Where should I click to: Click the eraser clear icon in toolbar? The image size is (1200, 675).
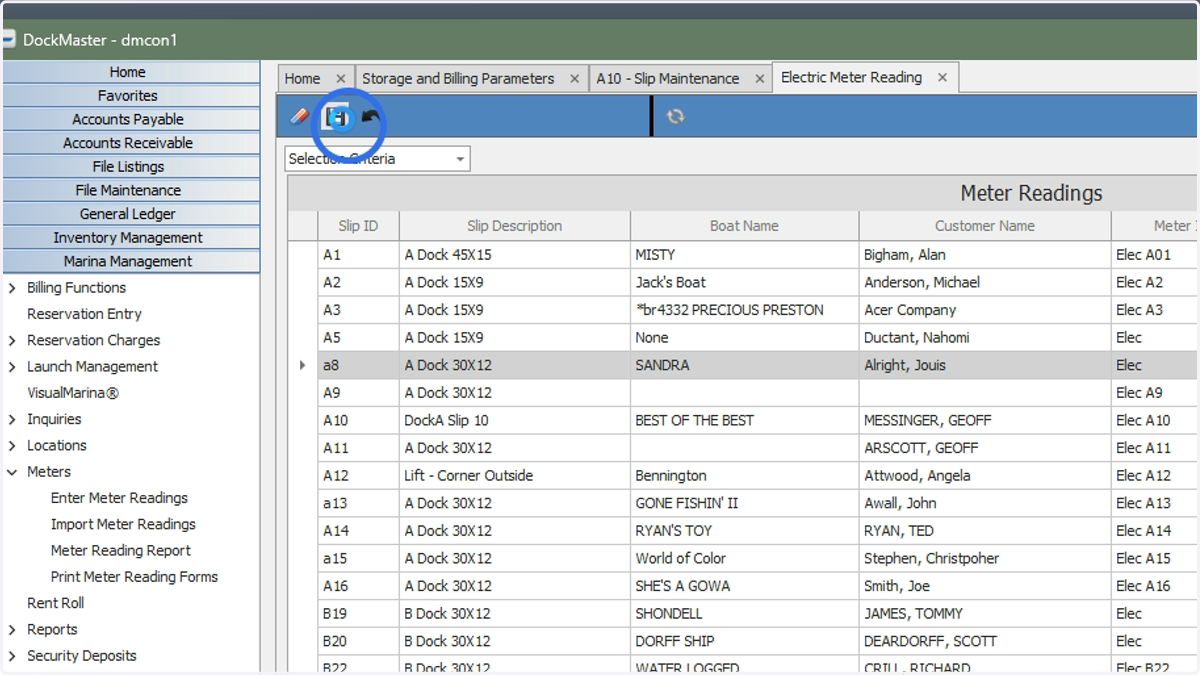click(299, 117)
